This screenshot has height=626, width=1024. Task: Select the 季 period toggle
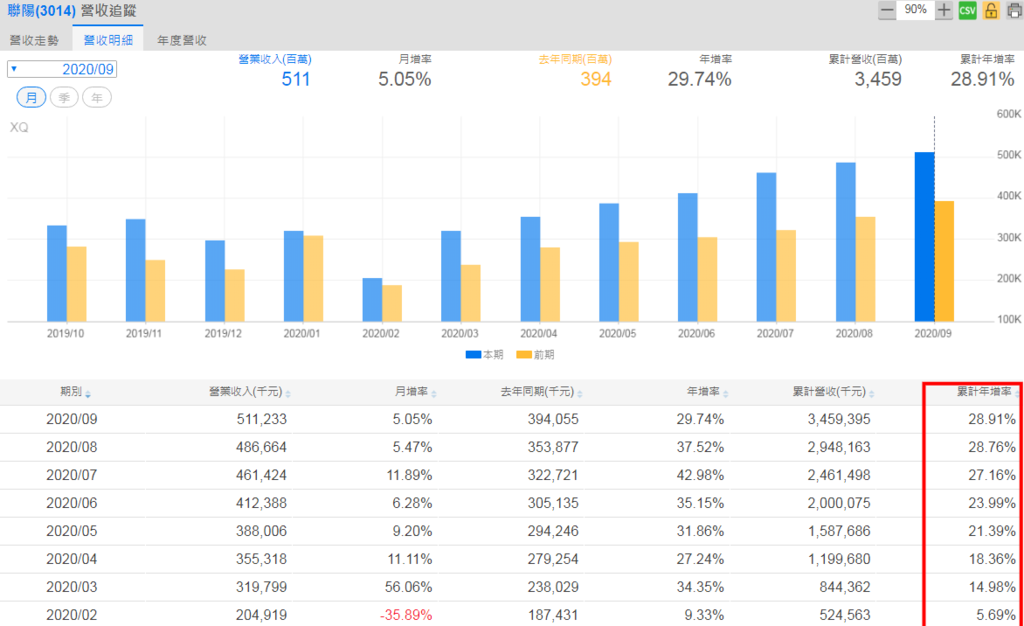coord(64,98)
